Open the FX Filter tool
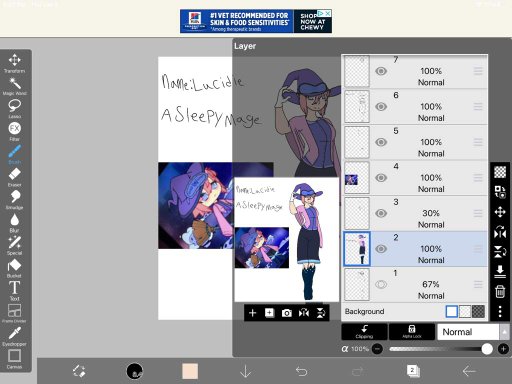The width and height of the screenshot is (512, 384). click(14, 131)
